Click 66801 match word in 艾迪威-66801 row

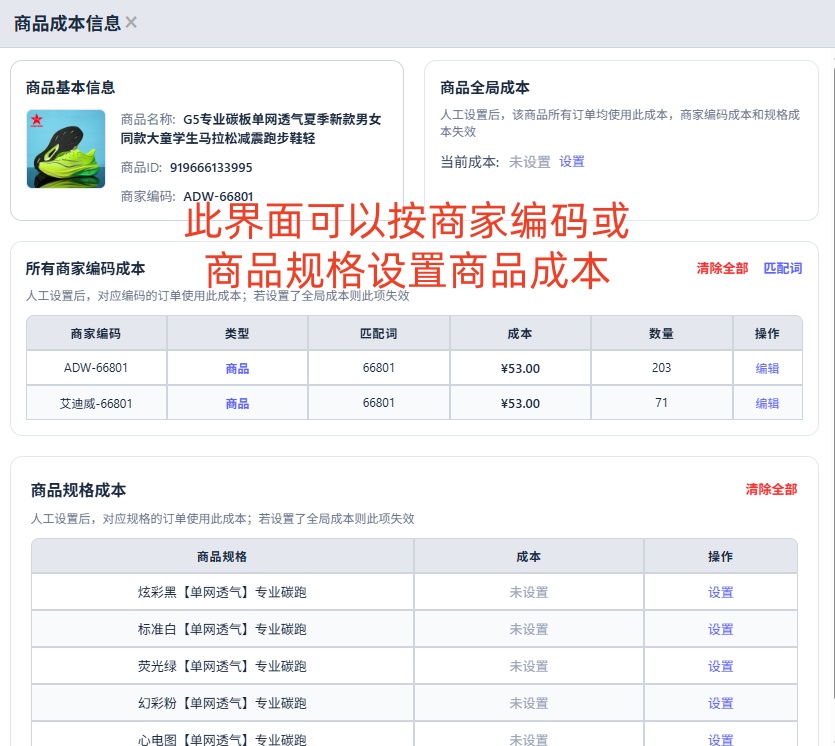[379, 403]
